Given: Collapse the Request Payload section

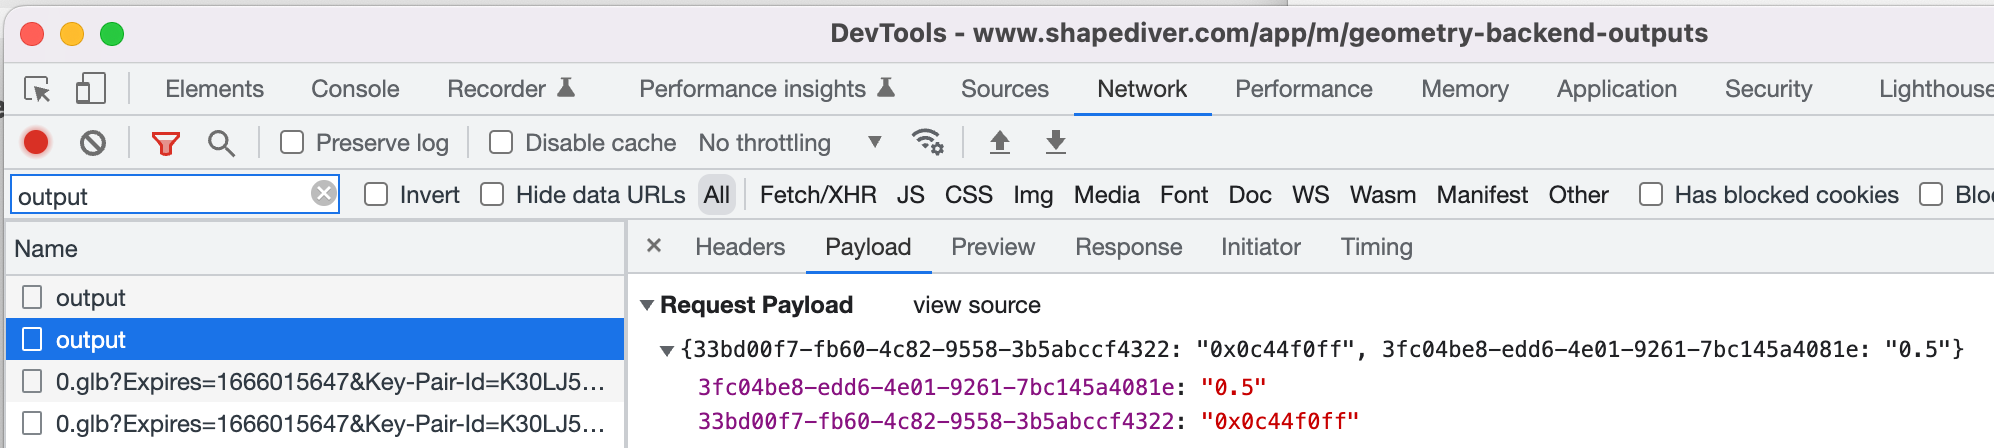Looking at the screenshot, I should pos(647,305).
